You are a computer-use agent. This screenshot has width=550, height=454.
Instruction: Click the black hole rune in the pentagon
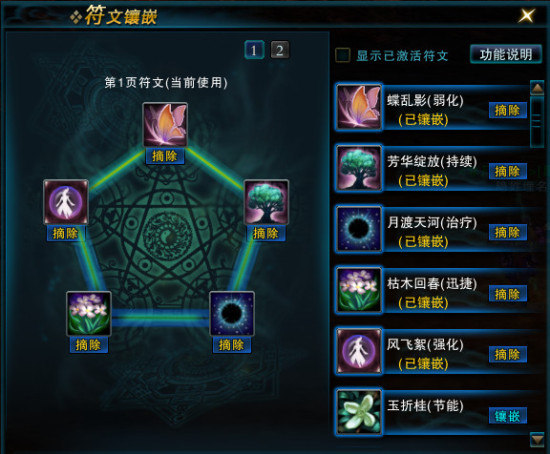coord(232,314)
